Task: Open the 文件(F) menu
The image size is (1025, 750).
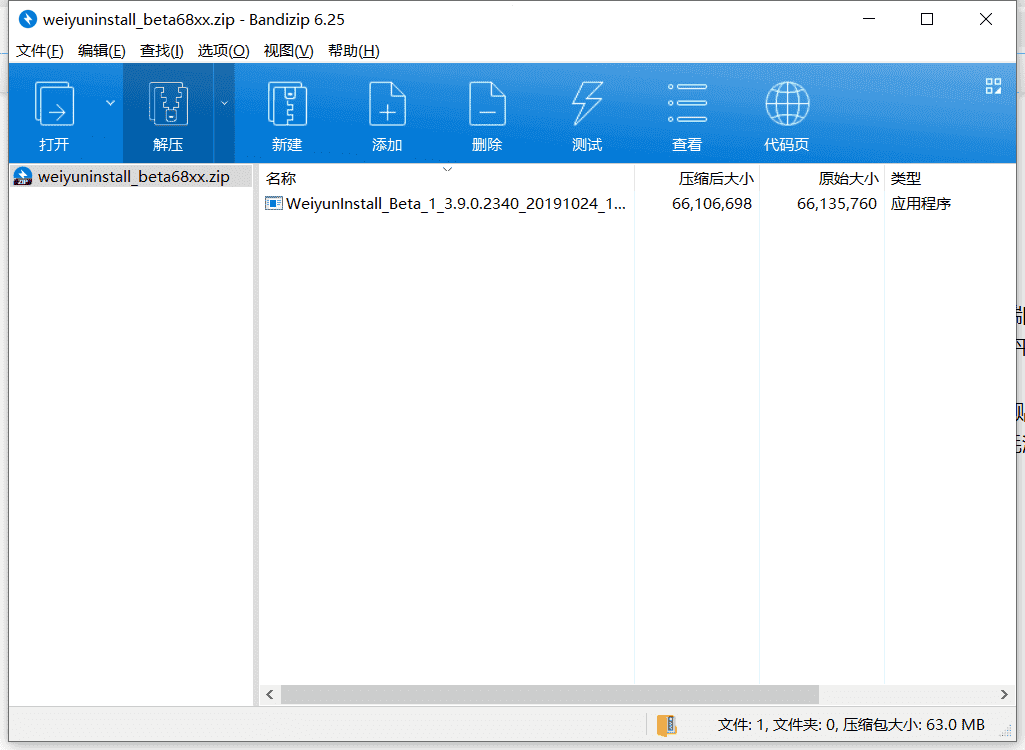Action: (x=39, y=50)
